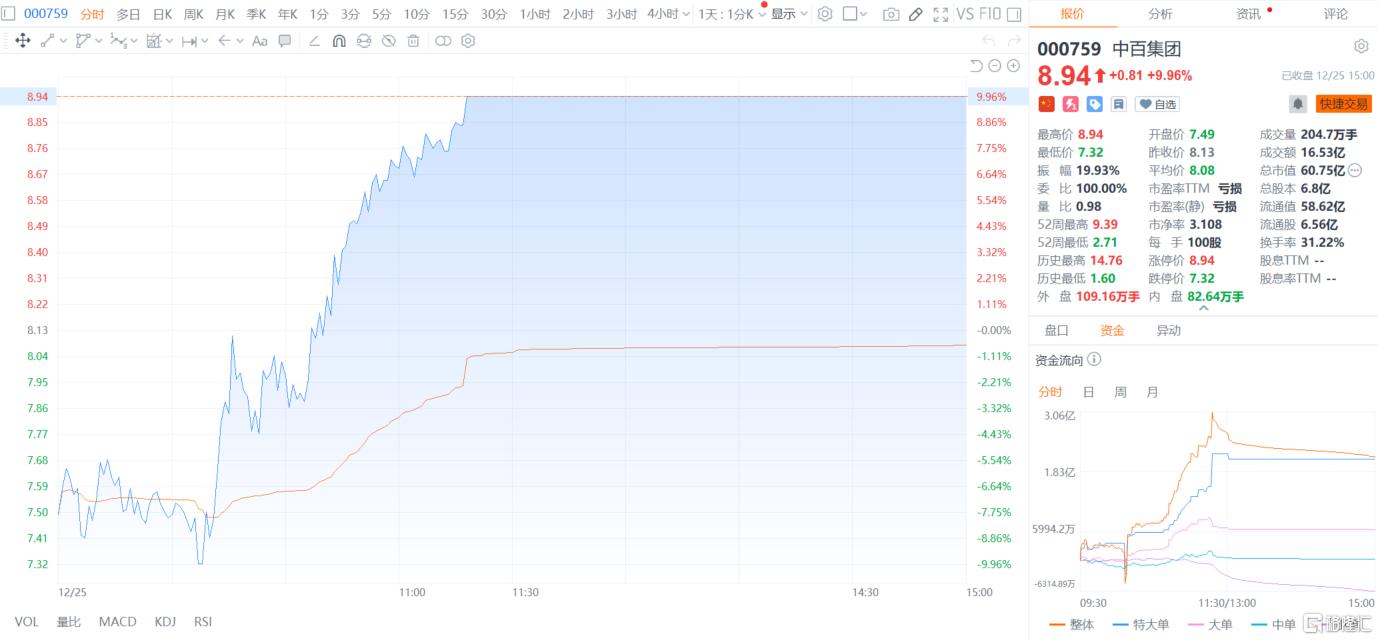The width and height of the screenshot is (1378, 640).
Task: Select 周 period for capital flow
Action: pos(1120,392)
